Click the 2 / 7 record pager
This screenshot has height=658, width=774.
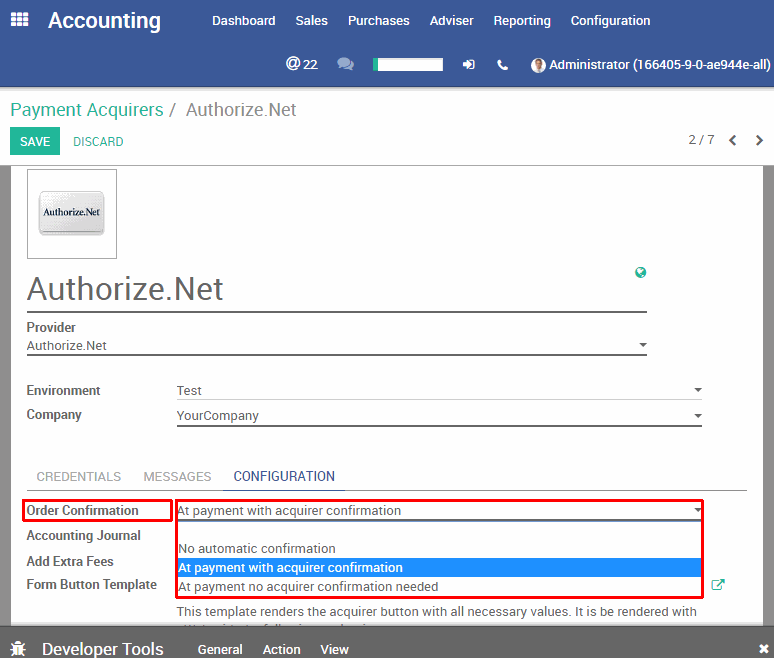[701, 140]
